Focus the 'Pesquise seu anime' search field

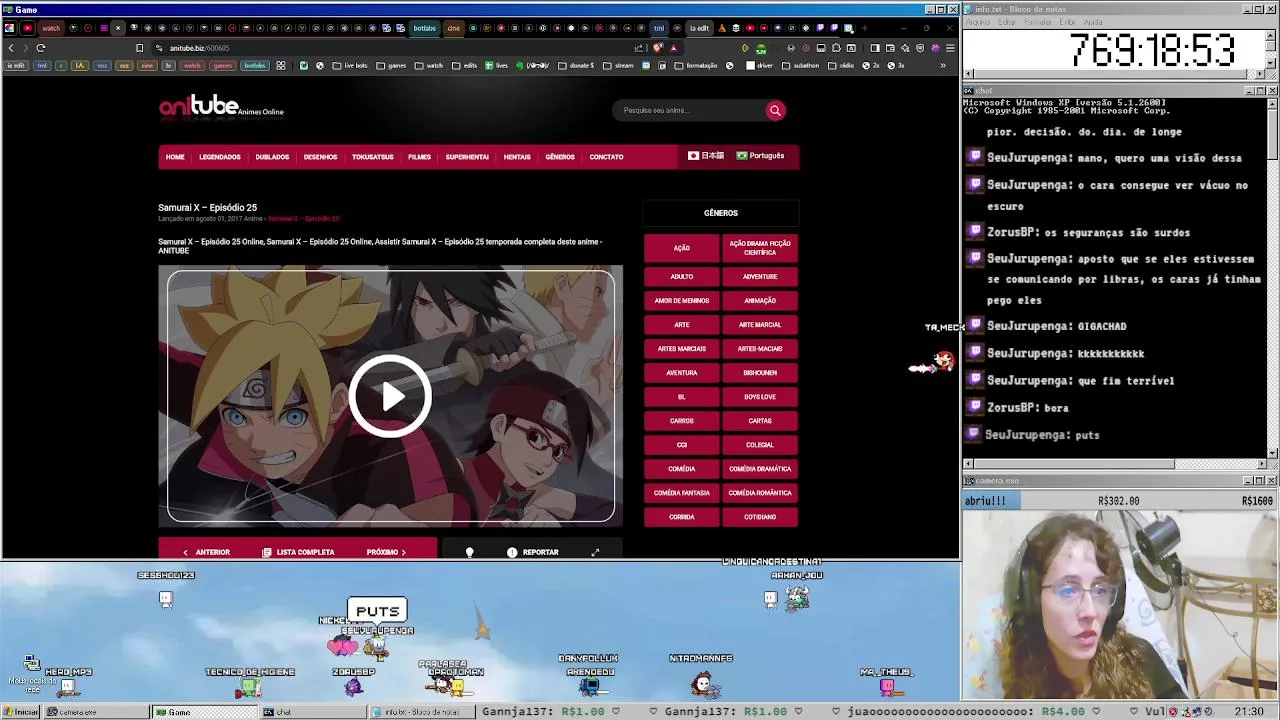click(x=688, y=111)
